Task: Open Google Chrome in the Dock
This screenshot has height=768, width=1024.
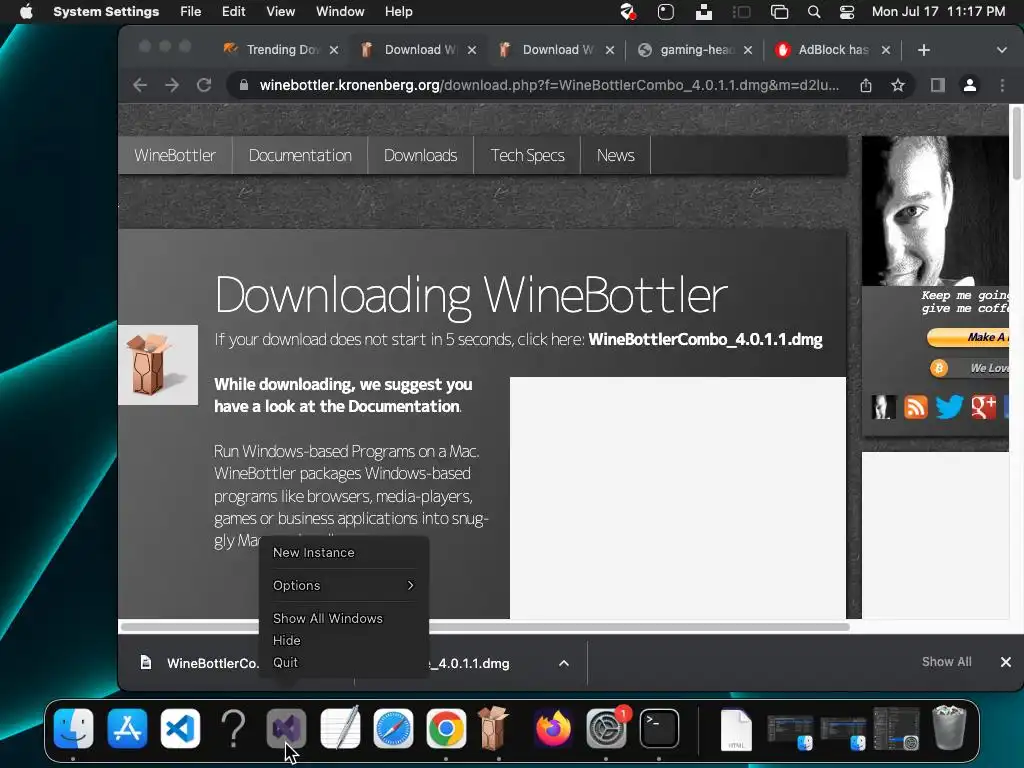Action: coord(446,728)
